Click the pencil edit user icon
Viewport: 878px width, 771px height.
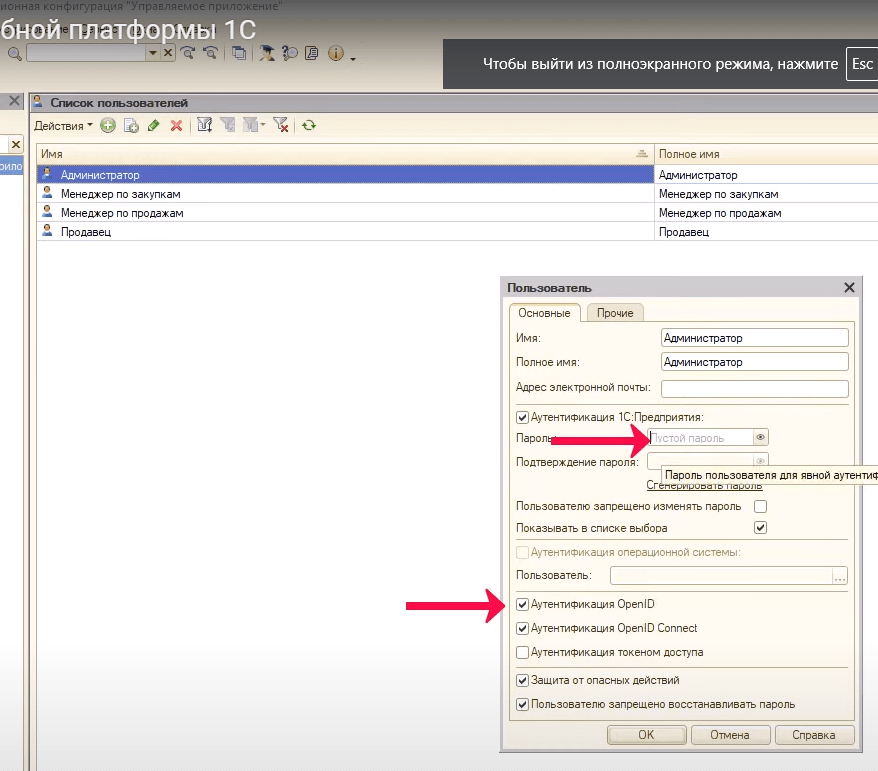153,126
